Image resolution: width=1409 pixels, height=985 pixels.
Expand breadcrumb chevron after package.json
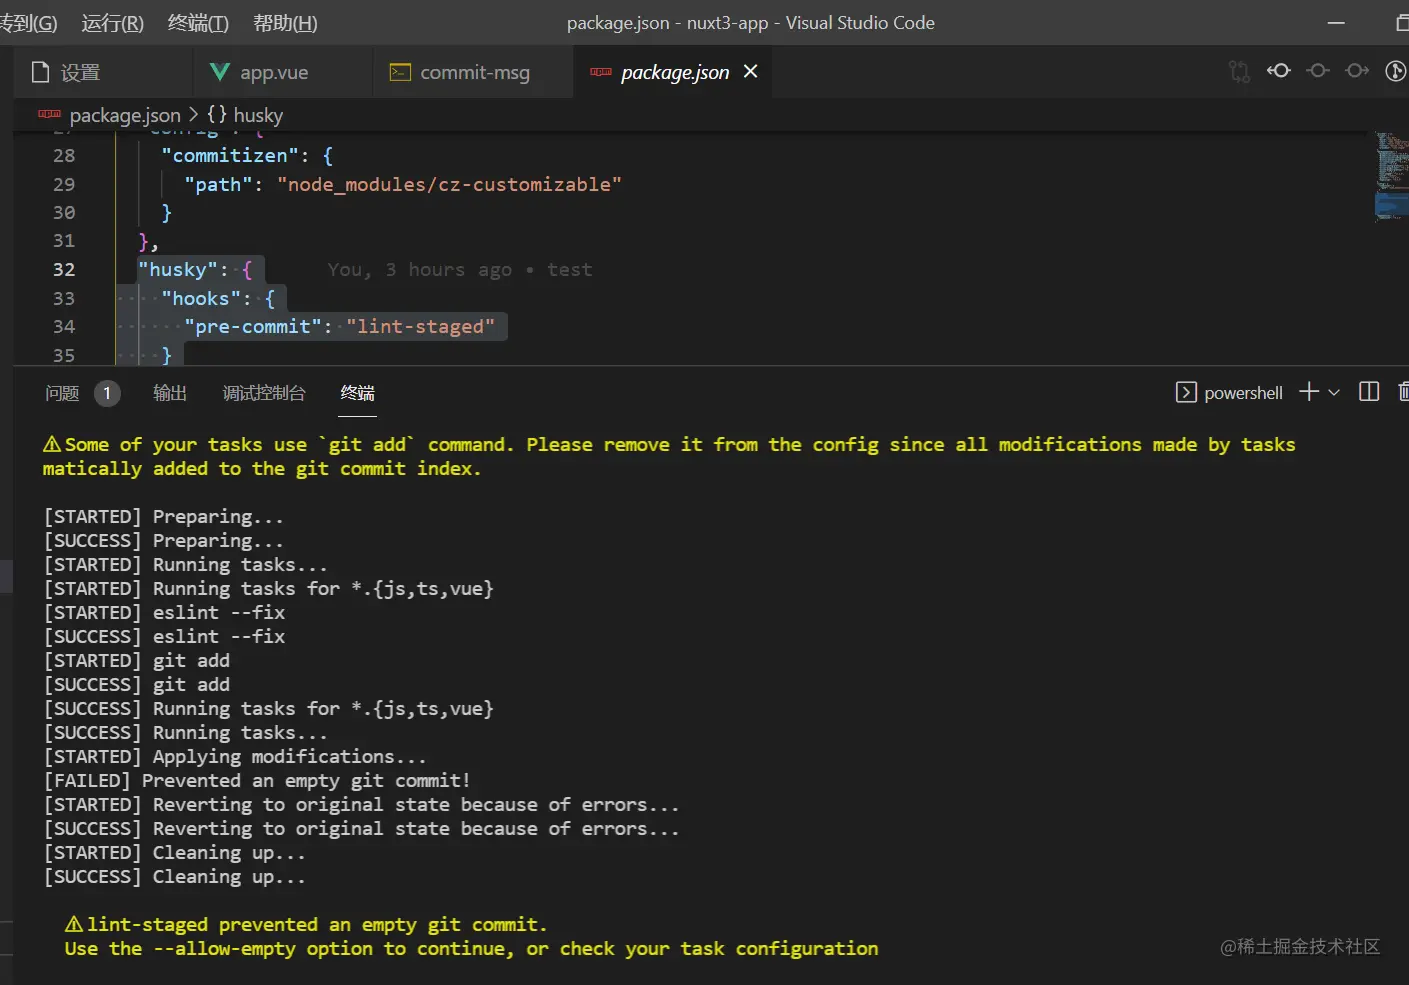coord(193,115)
